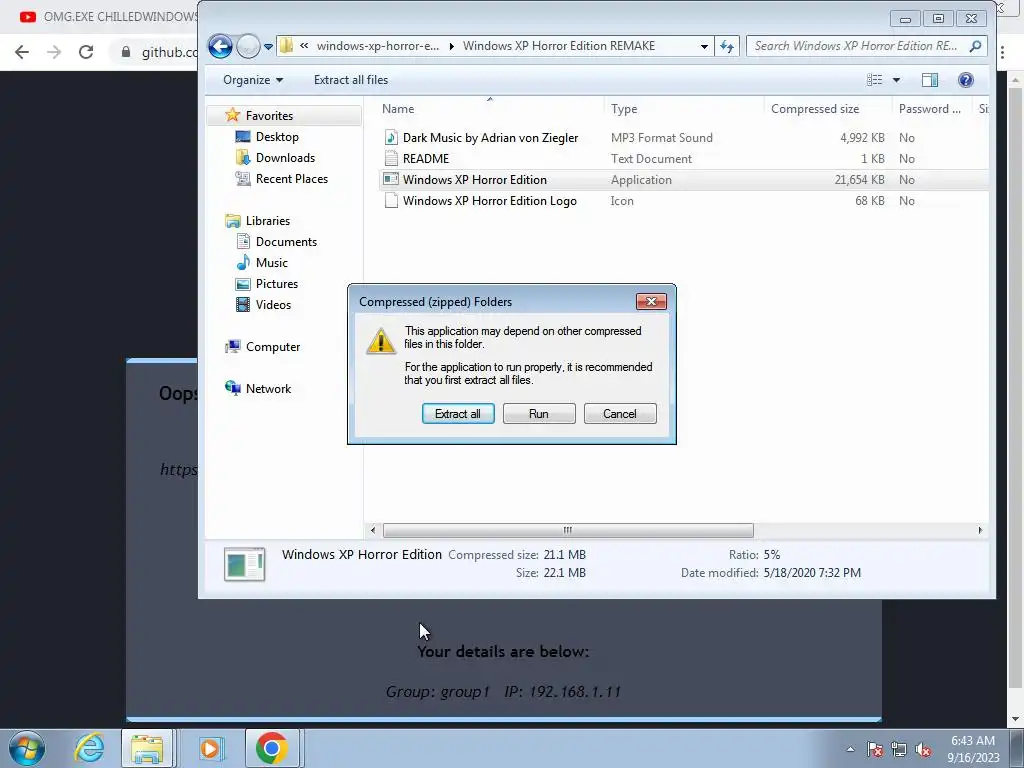Click the MP3 file icon for Dark Music

pyautogui.click(x=391, y=138)
